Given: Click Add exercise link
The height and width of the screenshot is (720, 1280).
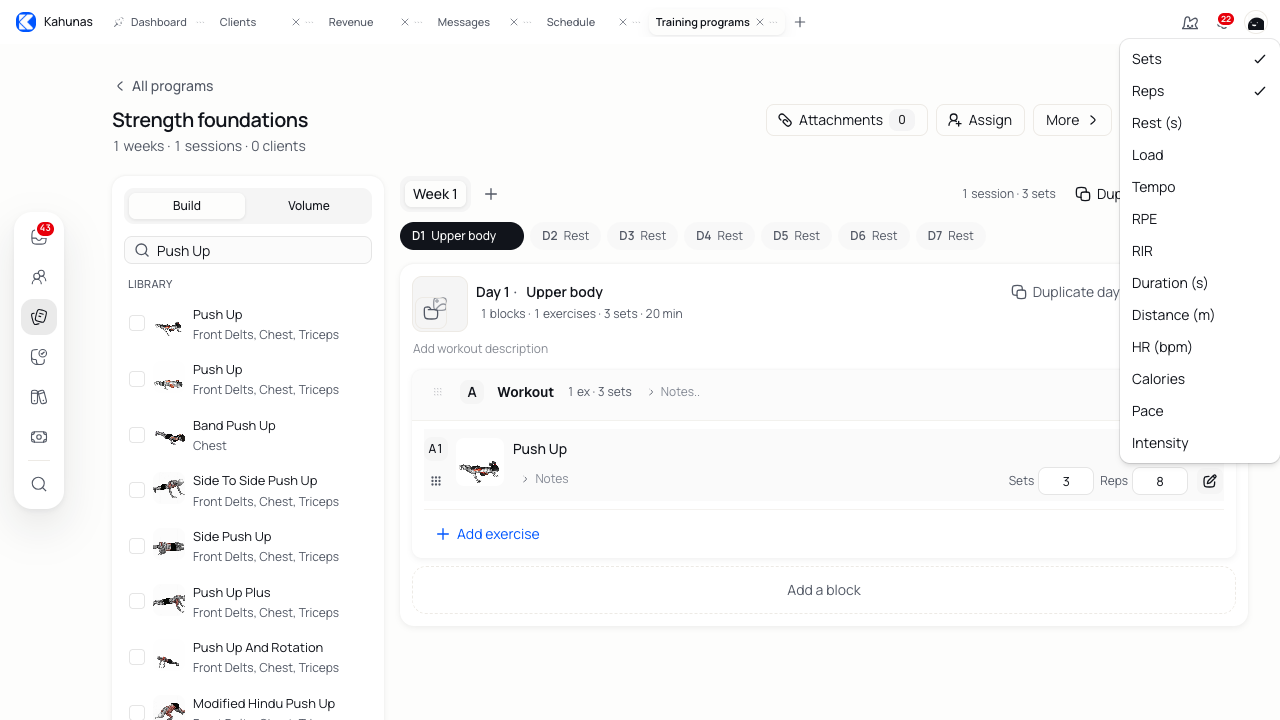Looking at the screenshot, I should coord(488,534).
